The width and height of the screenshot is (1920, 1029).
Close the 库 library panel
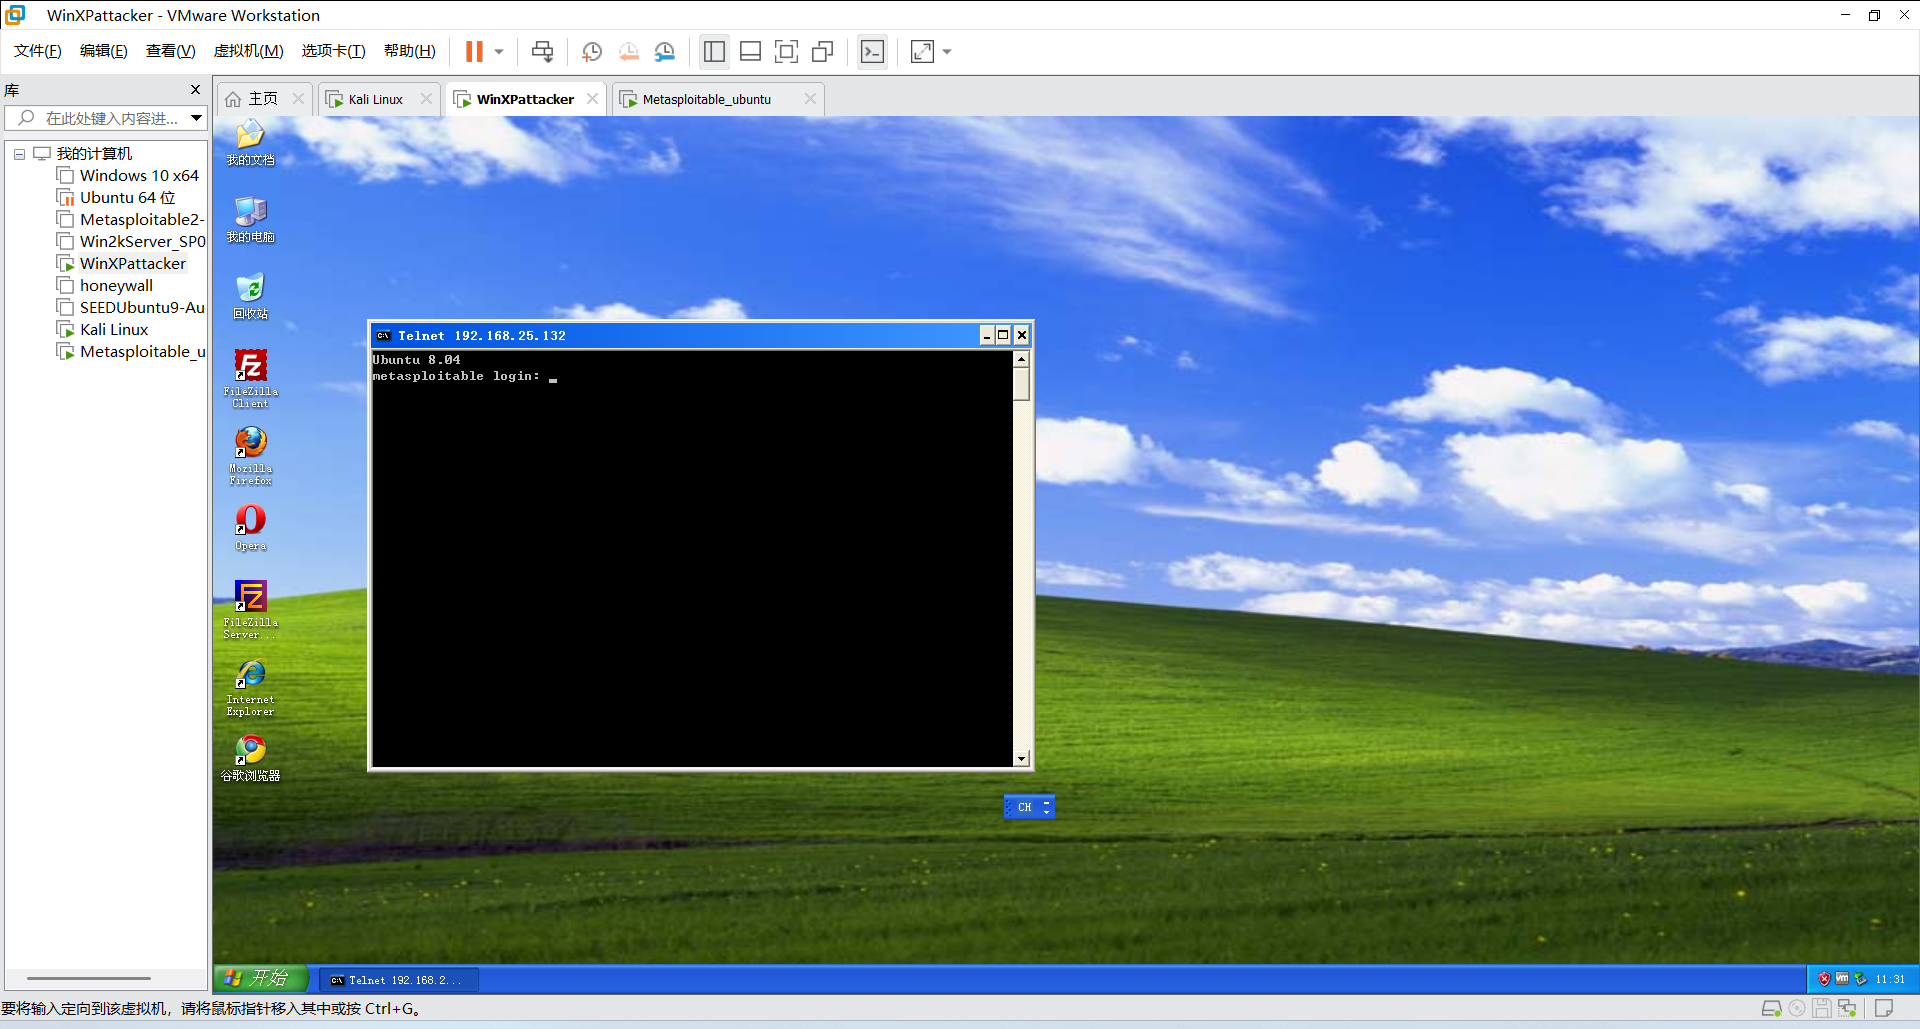(x=195, y=90)
